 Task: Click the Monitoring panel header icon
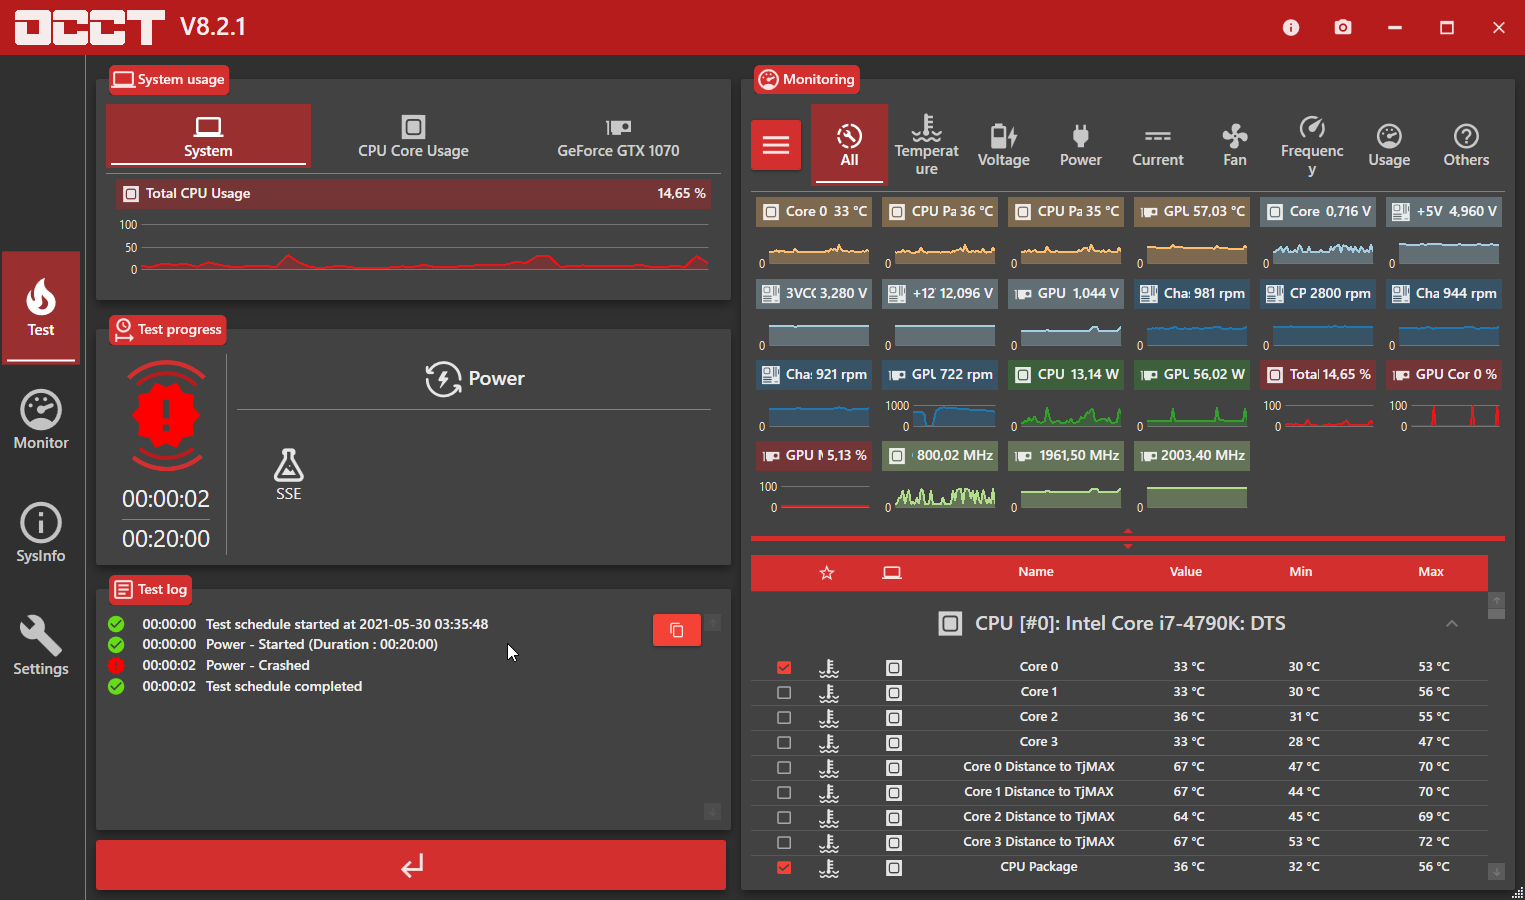(768, 79)
